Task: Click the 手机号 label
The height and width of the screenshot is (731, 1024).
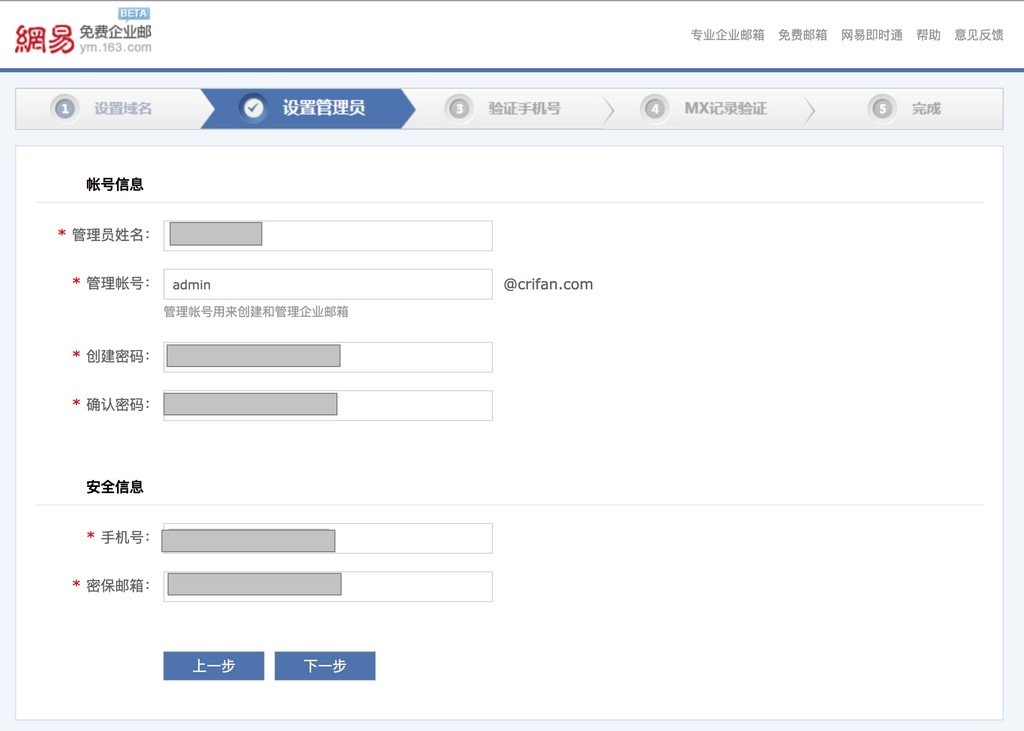Action: pyautogui.click(x=125, y=537)
